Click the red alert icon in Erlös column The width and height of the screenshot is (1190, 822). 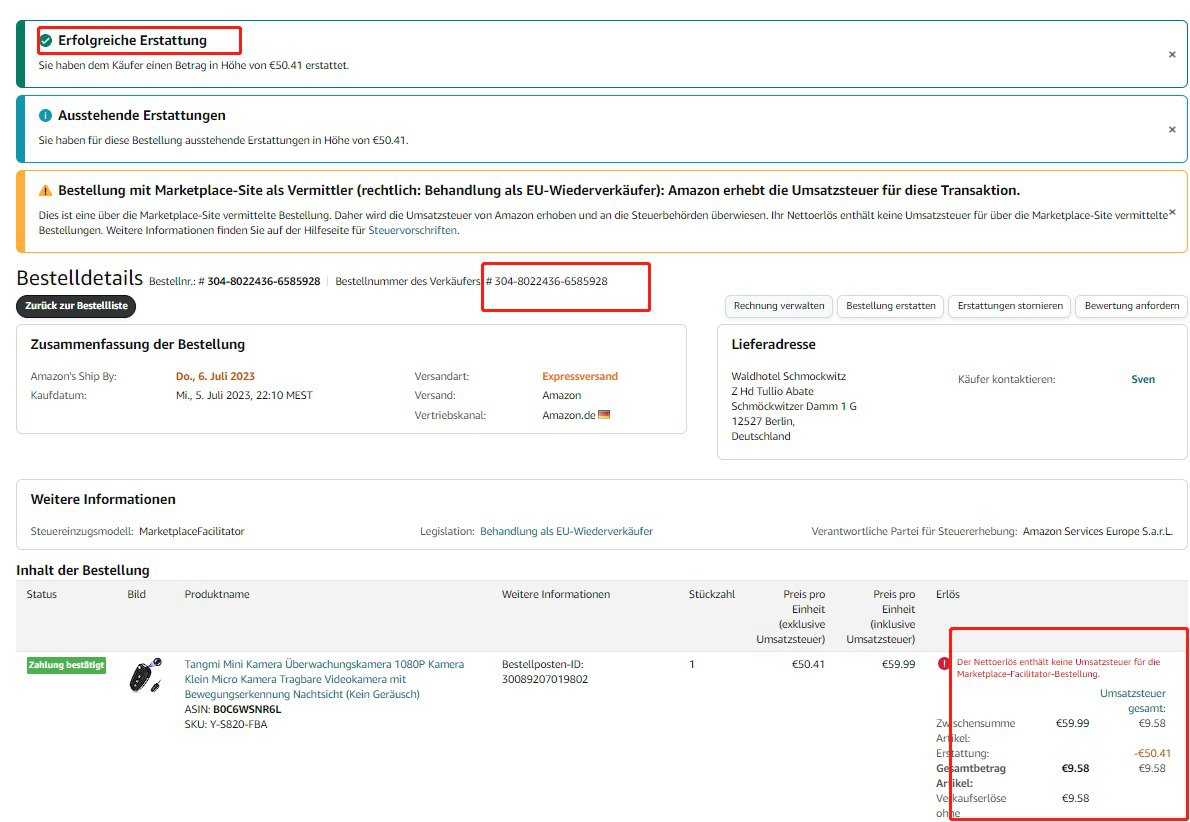pyautogui.click(x=944, y=663)
